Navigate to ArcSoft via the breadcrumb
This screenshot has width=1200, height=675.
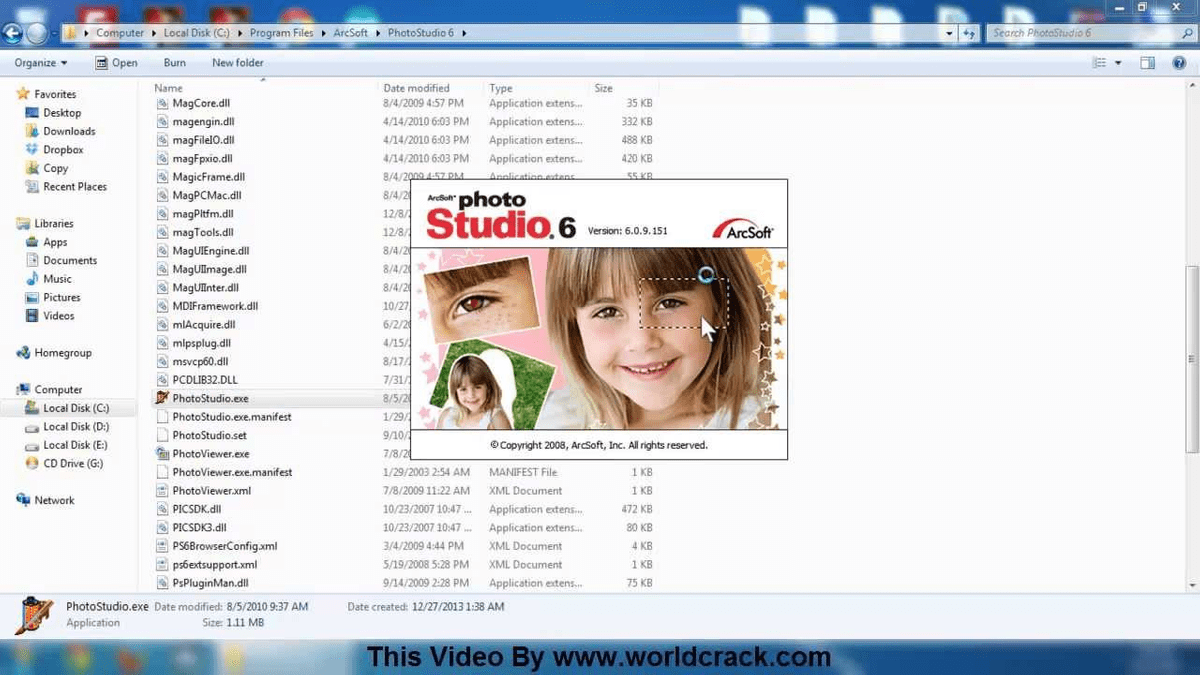(351, 32)
